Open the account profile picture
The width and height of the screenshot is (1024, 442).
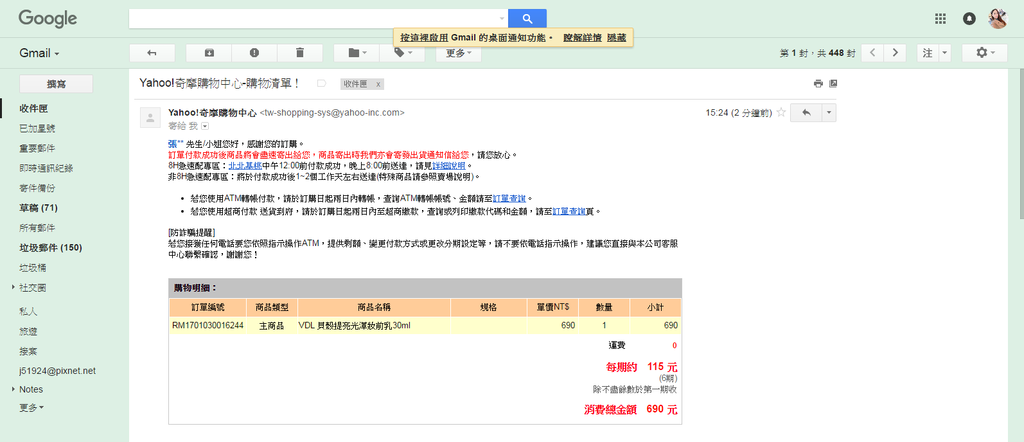998,19
